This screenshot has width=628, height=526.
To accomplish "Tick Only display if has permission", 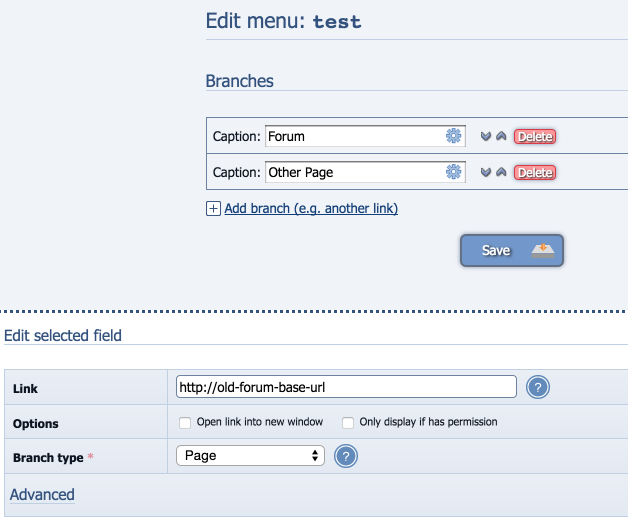I will [x=348, y=423].
